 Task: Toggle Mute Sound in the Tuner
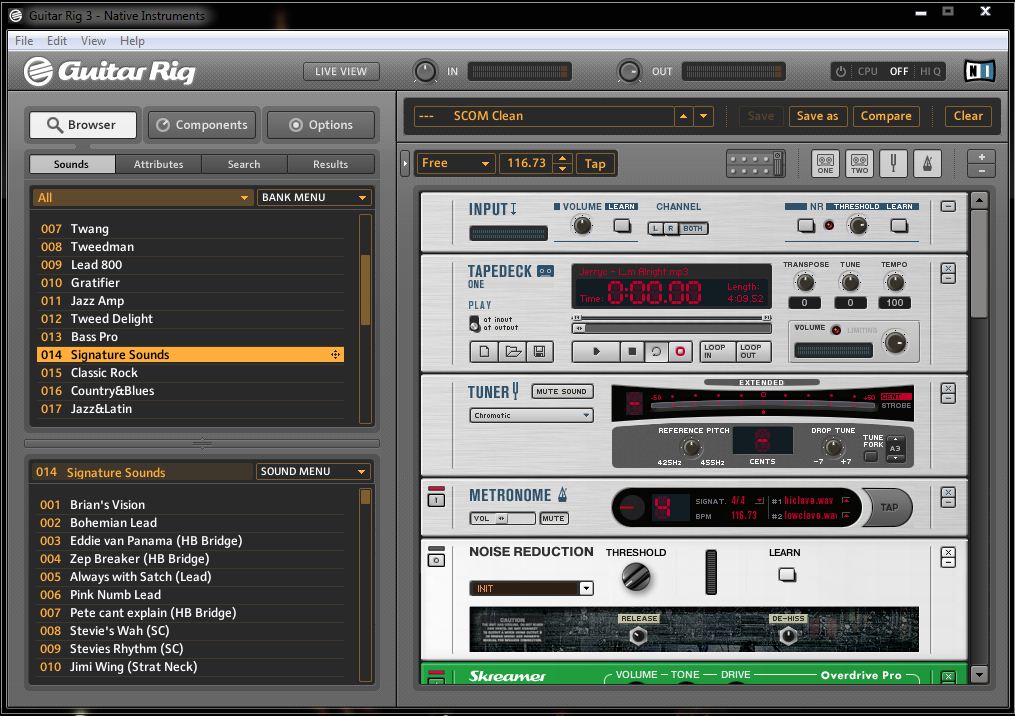561,391
